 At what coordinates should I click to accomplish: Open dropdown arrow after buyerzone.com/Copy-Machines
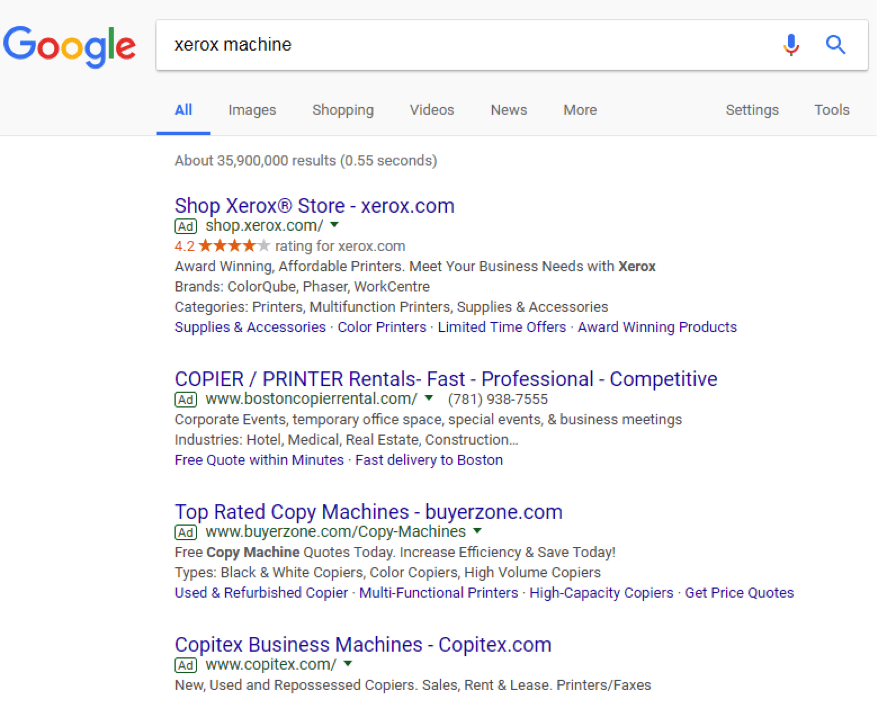point(477,531)
